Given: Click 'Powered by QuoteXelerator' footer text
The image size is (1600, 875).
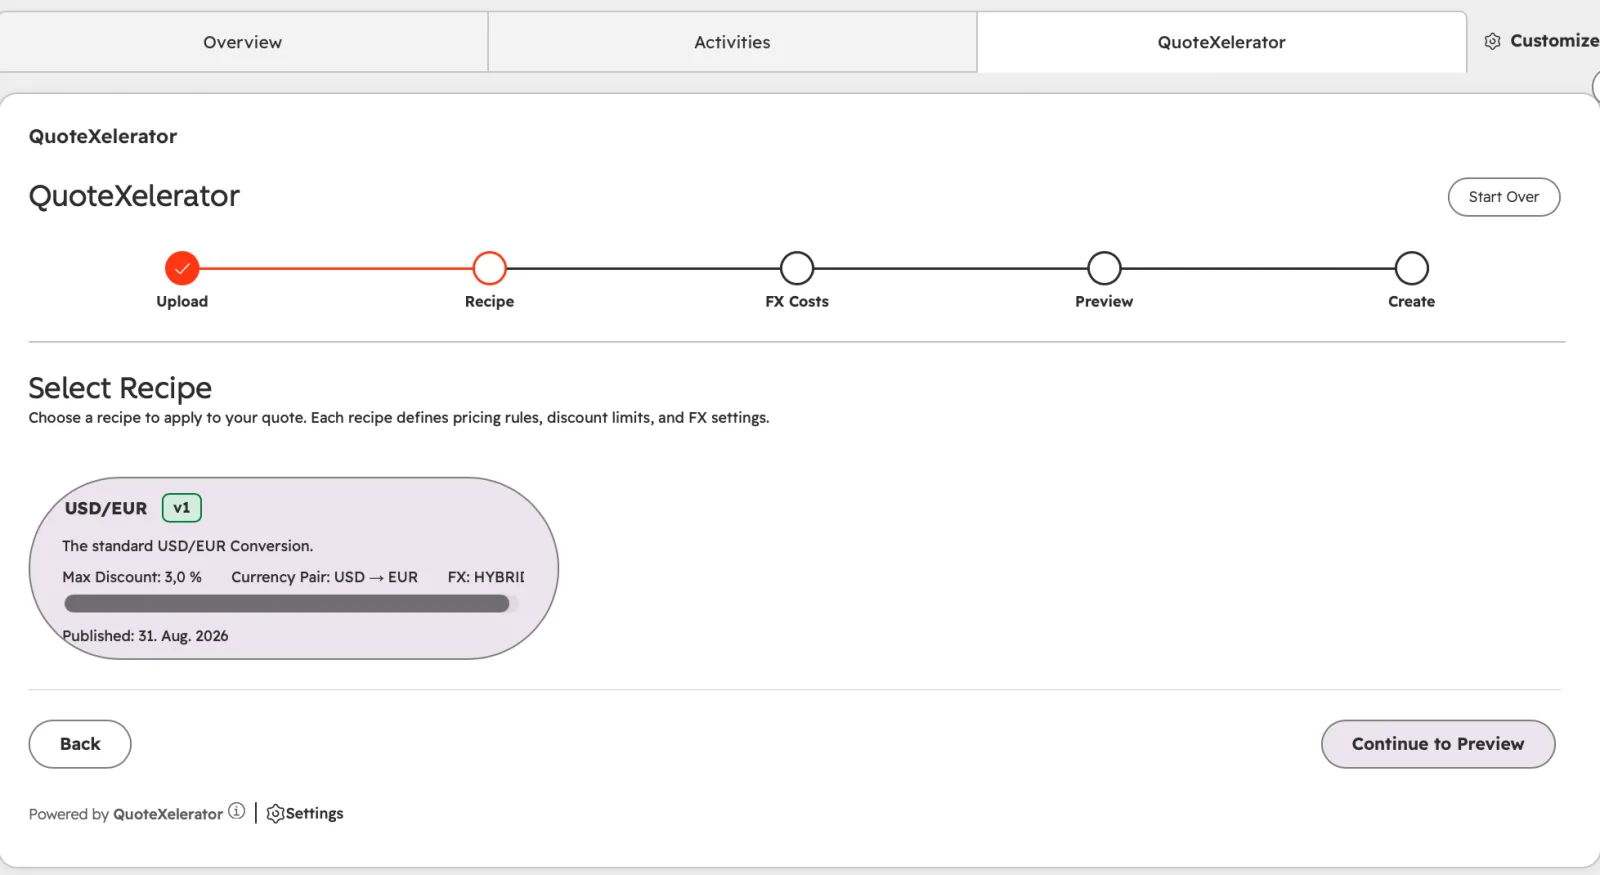Looking at the screenshot, I should pyautogui.click(x=126, y=814).
